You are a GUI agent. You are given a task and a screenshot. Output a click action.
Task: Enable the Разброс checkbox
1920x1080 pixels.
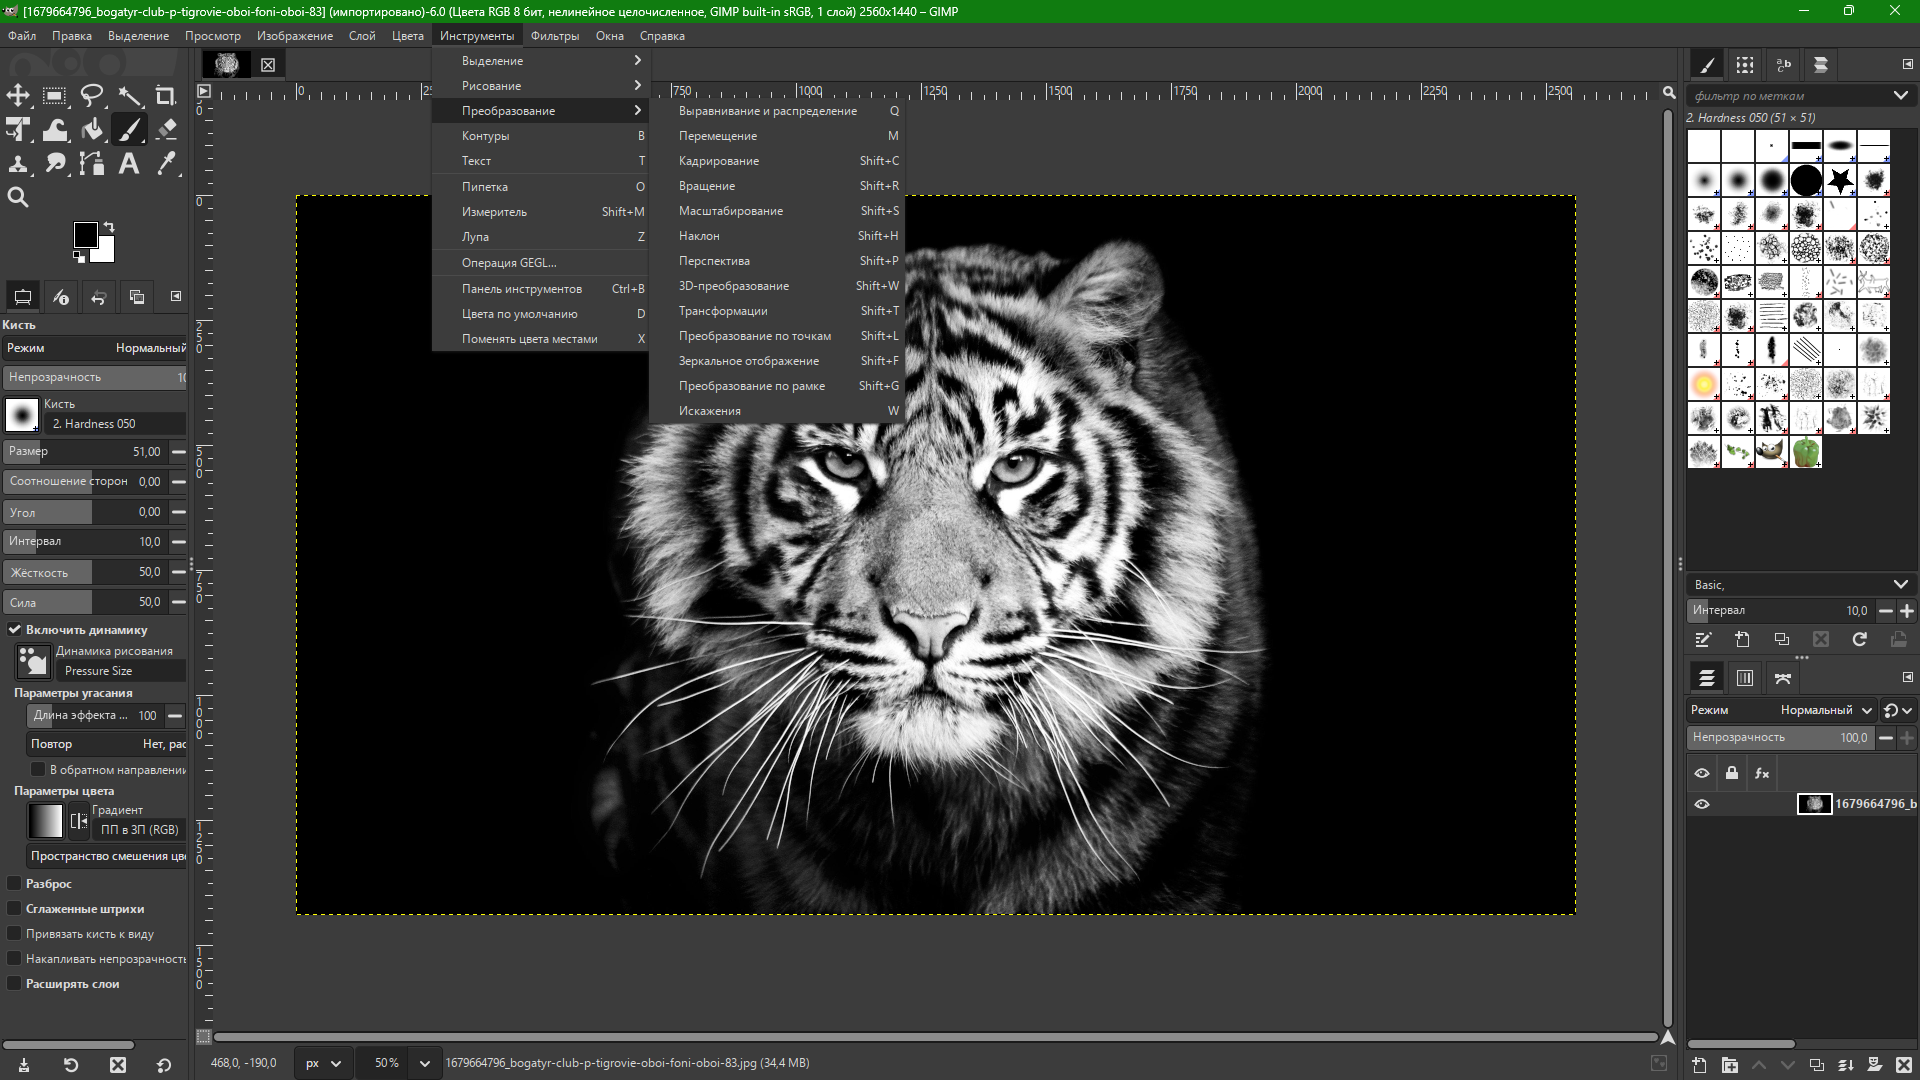click(15, 884)
